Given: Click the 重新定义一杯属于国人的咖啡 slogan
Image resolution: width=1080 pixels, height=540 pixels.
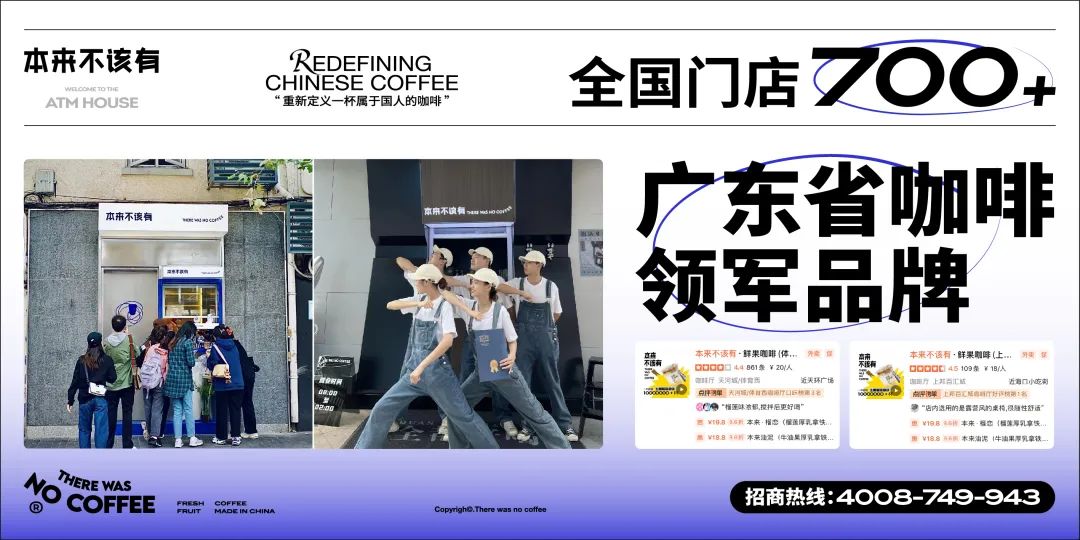Looking at the screenshot, I should [x=362, y=101].
